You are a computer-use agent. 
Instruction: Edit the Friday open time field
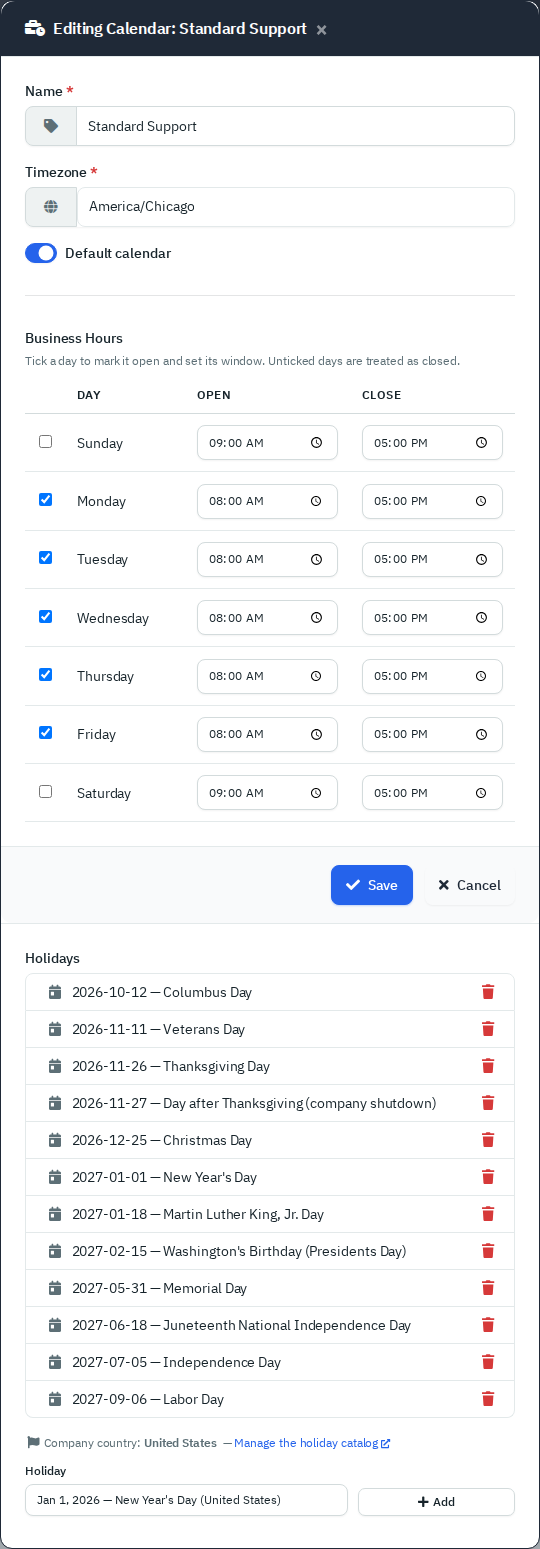(x=267, y=734)
